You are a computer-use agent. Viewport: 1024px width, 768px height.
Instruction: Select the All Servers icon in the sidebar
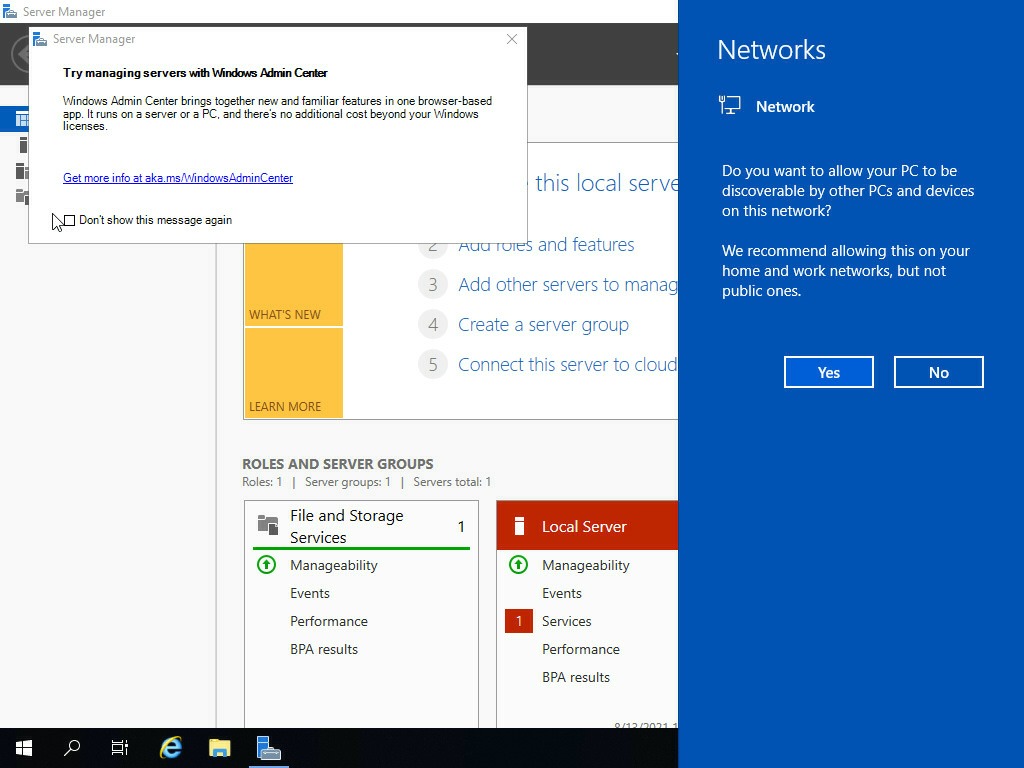22,171
